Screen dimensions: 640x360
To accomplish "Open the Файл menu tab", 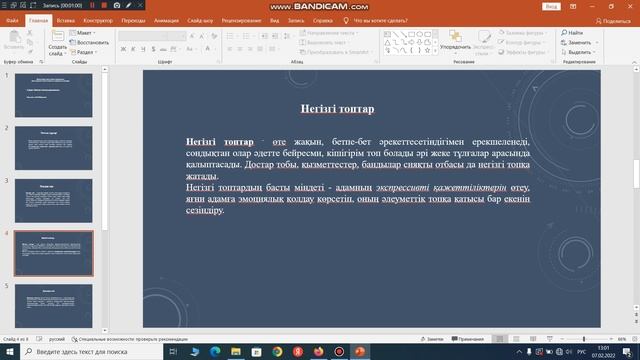I will [x=12, y=20].
